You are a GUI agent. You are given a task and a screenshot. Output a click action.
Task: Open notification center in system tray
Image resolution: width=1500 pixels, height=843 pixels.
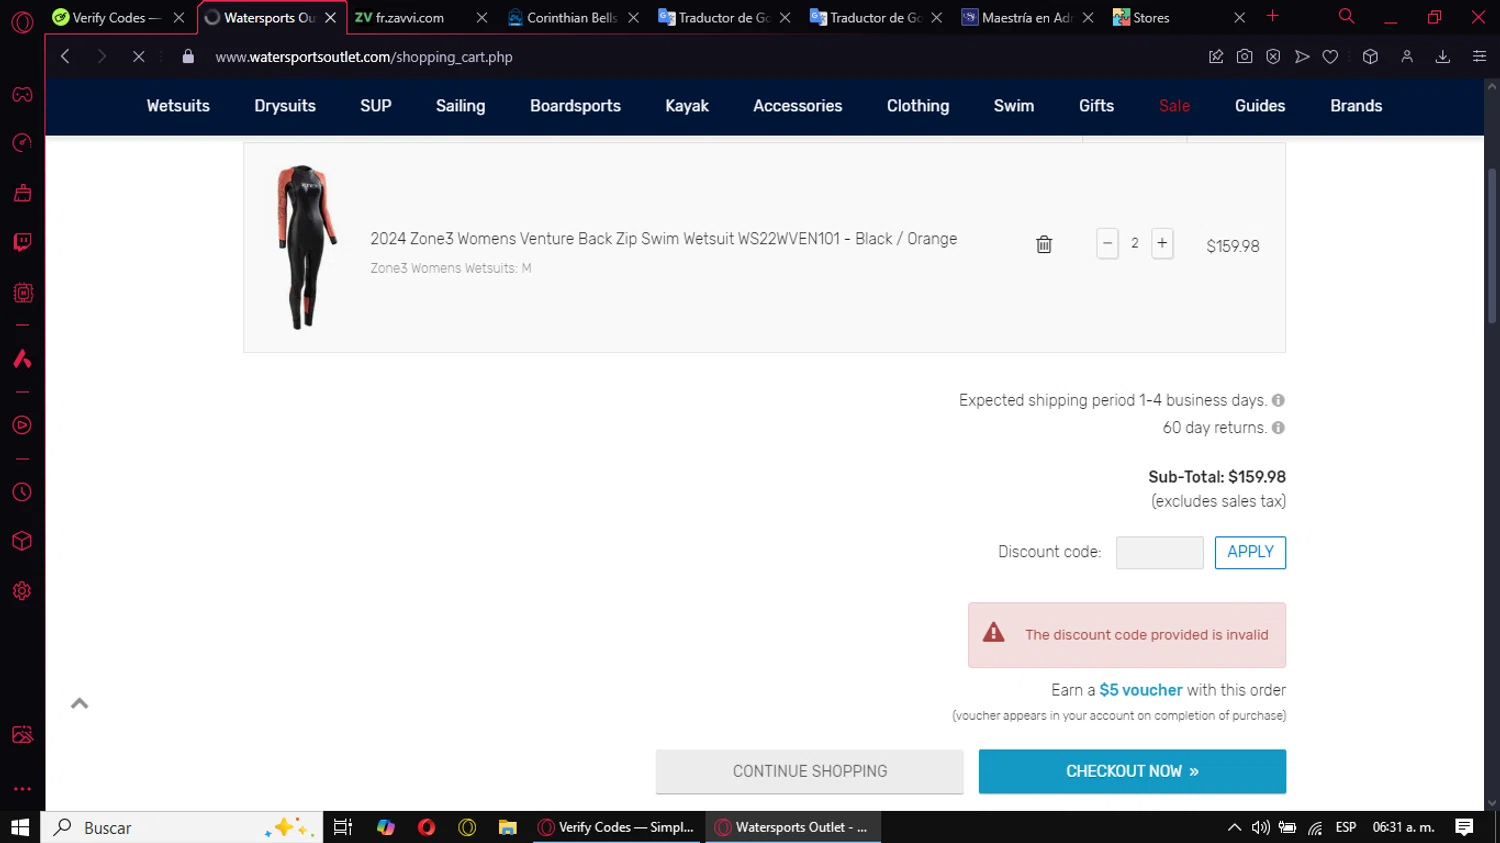1464,827
